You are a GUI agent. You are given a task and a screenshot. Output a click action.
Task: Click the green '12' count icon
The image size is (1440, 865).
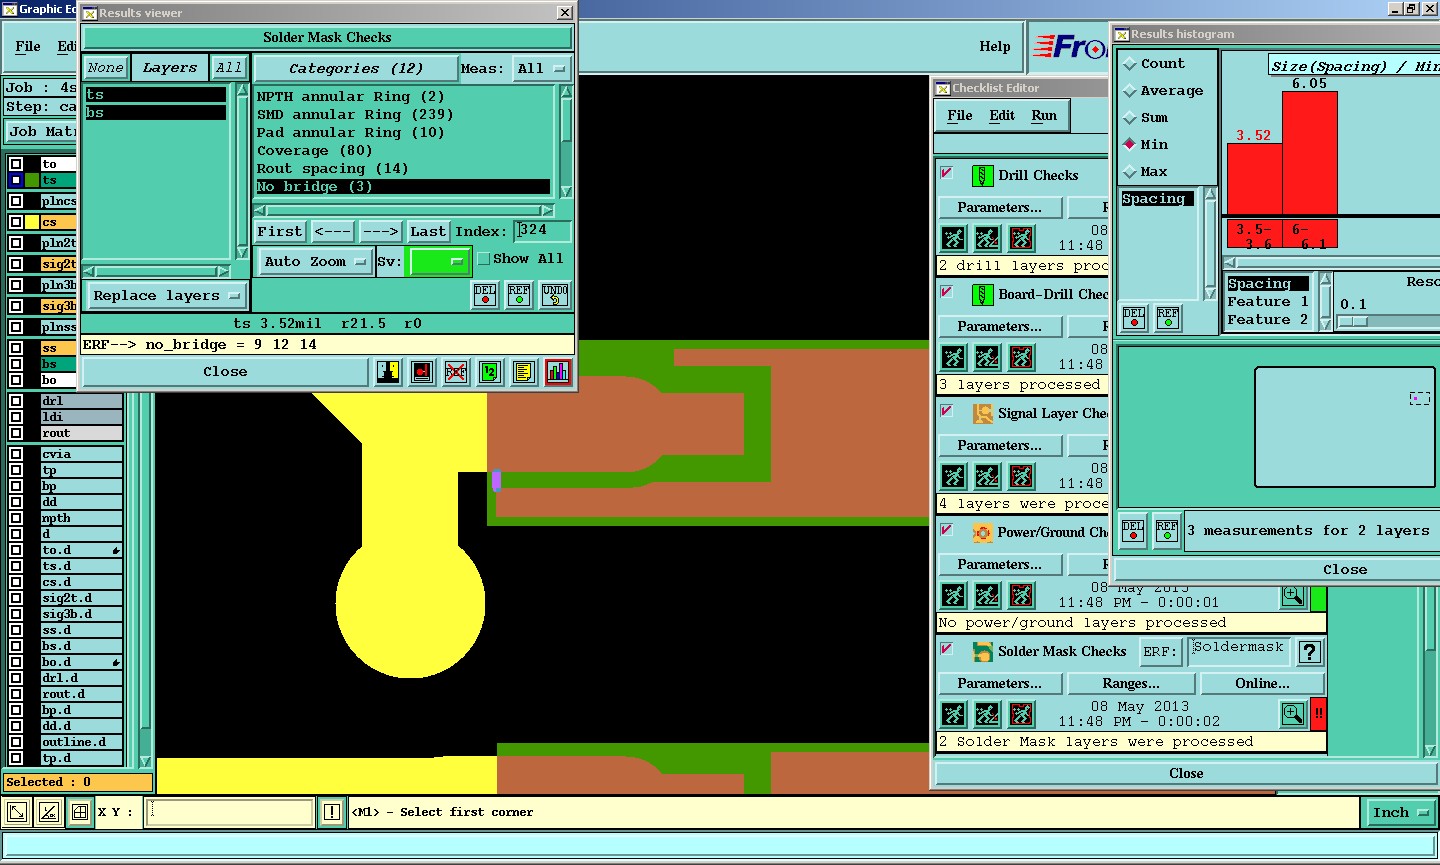(x=490, y=372)
